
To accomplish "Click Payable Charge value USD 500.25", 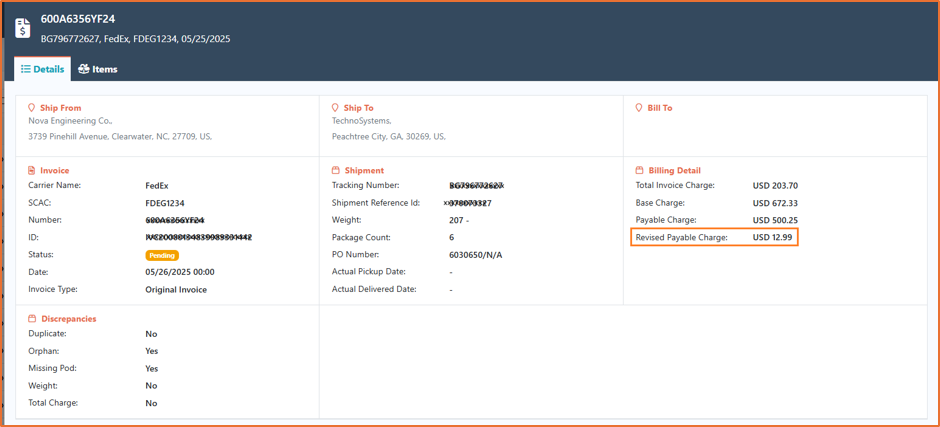I will [776, 221].
